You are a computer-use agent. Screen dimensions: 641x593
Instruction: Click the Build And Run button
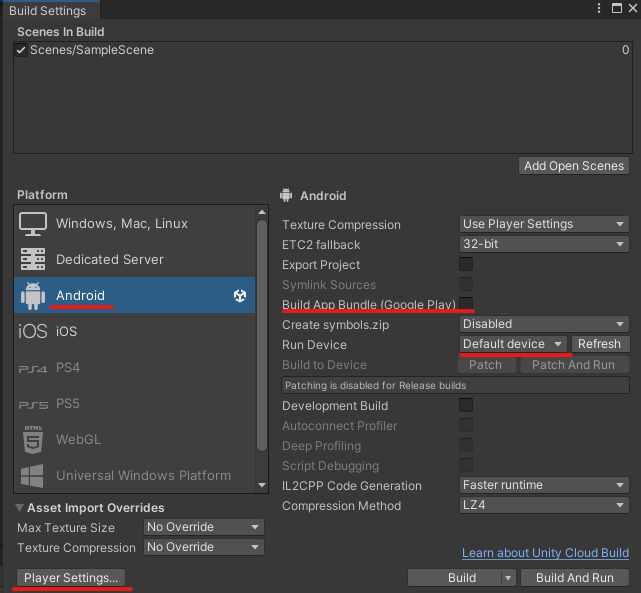point(575,578)
